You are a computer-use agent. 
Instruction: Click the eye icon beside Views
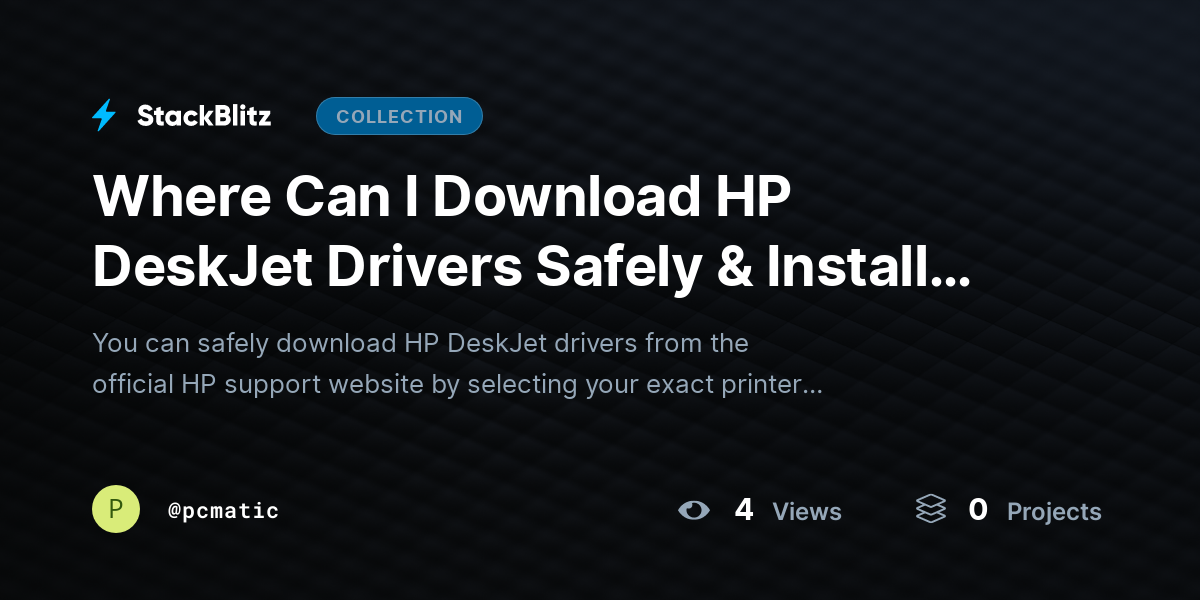(x=693, y=511)
